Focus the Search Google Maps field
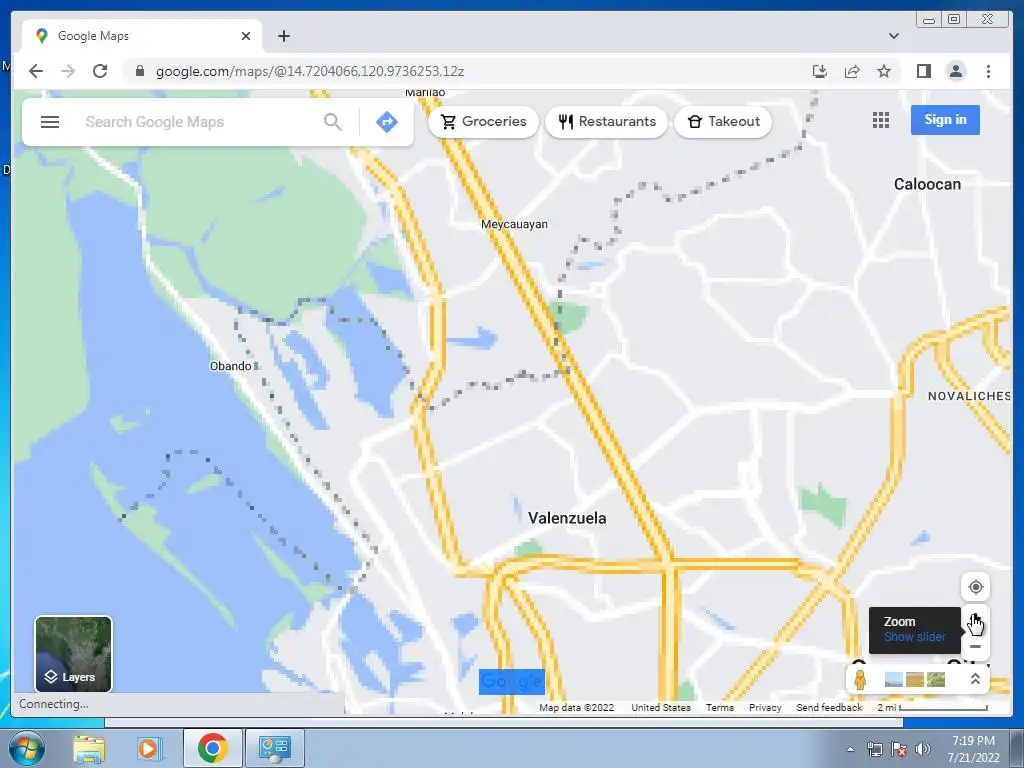1024x768 pixels. (196, 122)
